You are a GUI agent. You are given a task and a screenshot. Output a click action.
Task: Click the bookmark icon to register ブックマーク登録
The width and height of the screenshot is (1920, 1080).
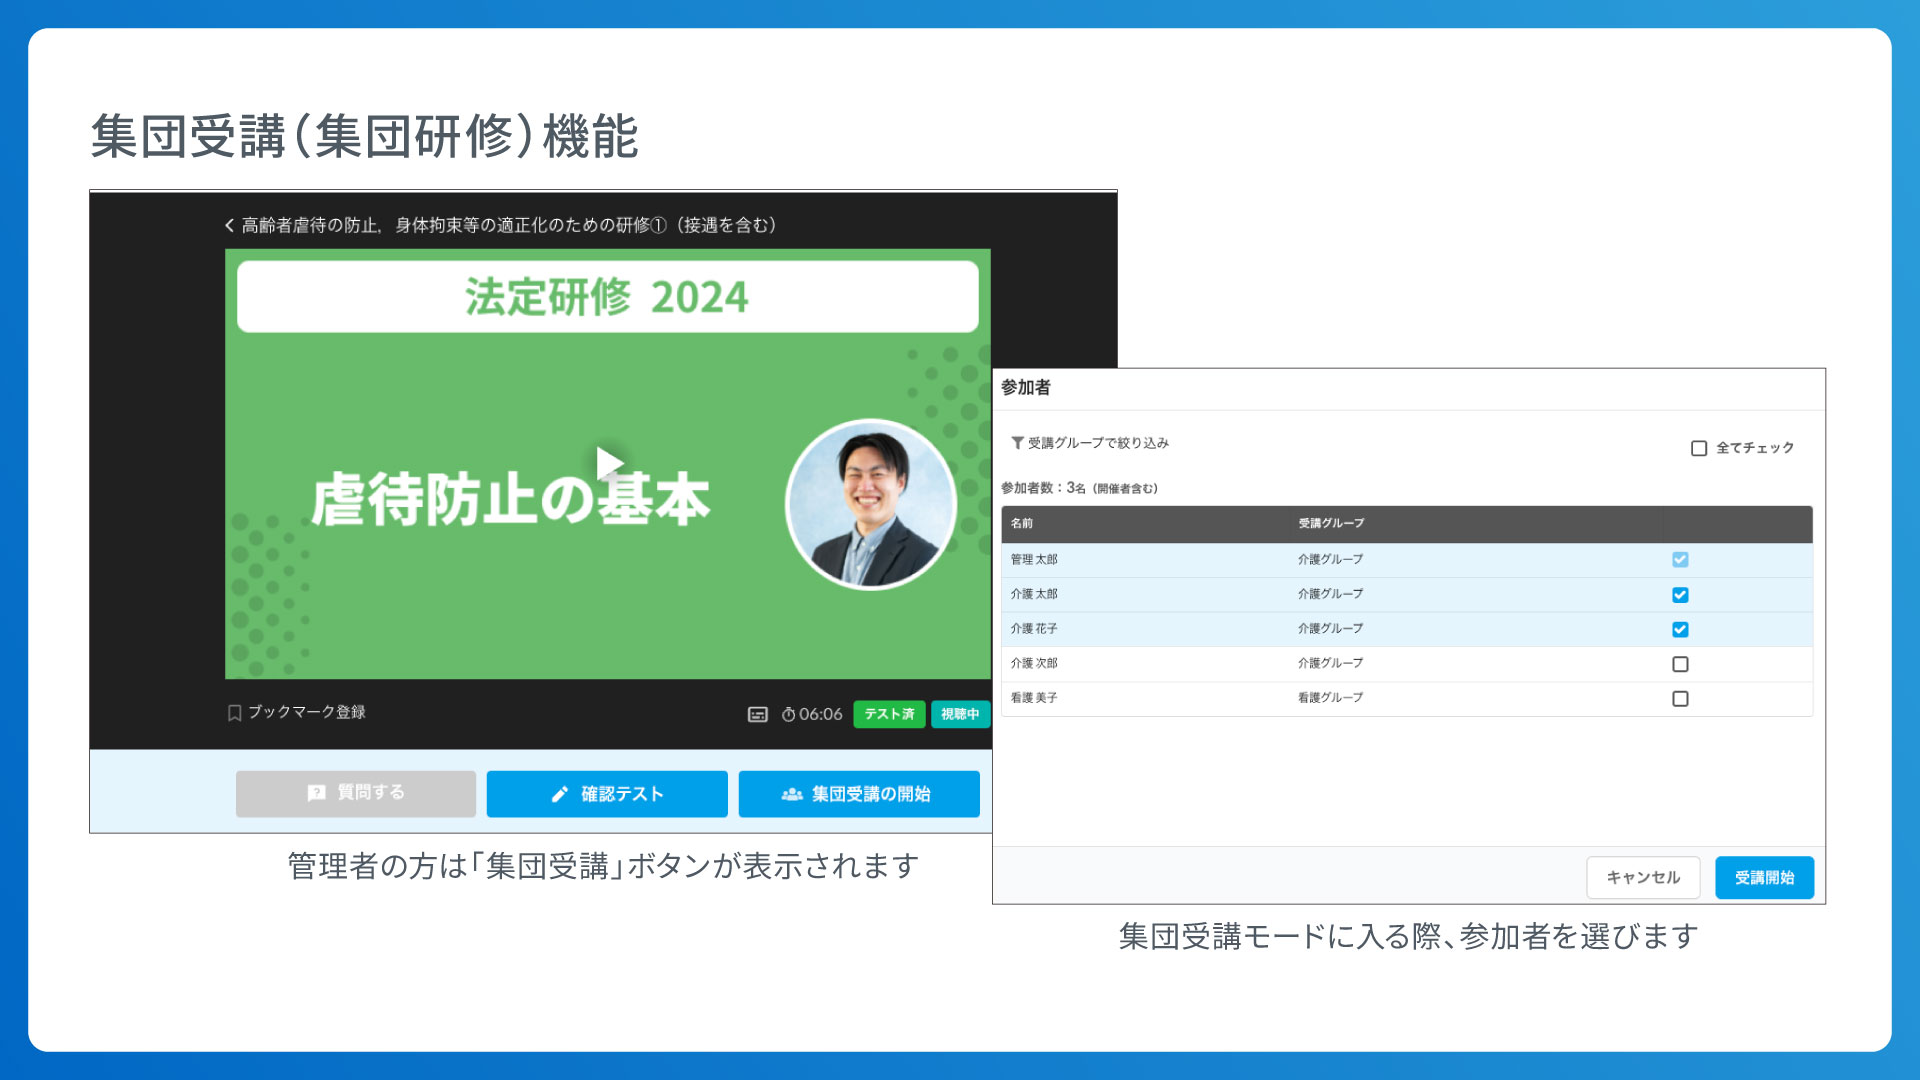coord(236,714)
